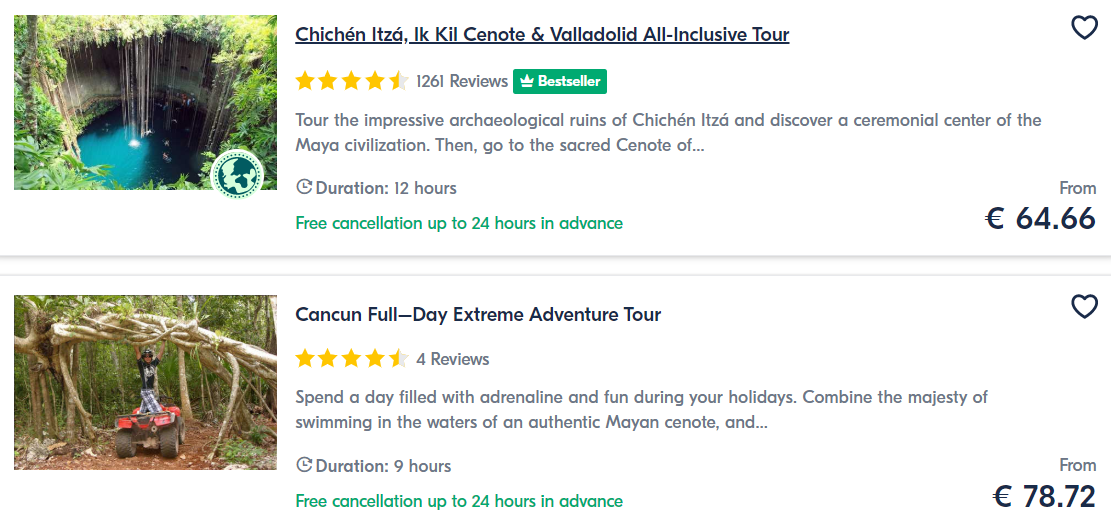
Task: Click the clock icon beside Duration: 12 hours
Action: [x=304, y=187]
